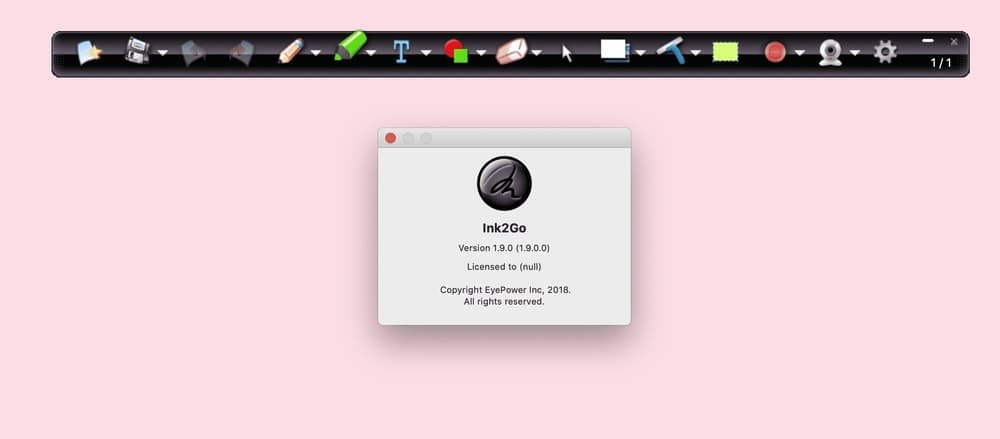
Task: Click the Copyright EyePower Inc, 2018 text
Action: pyautogui.click(x=505, y=290)
